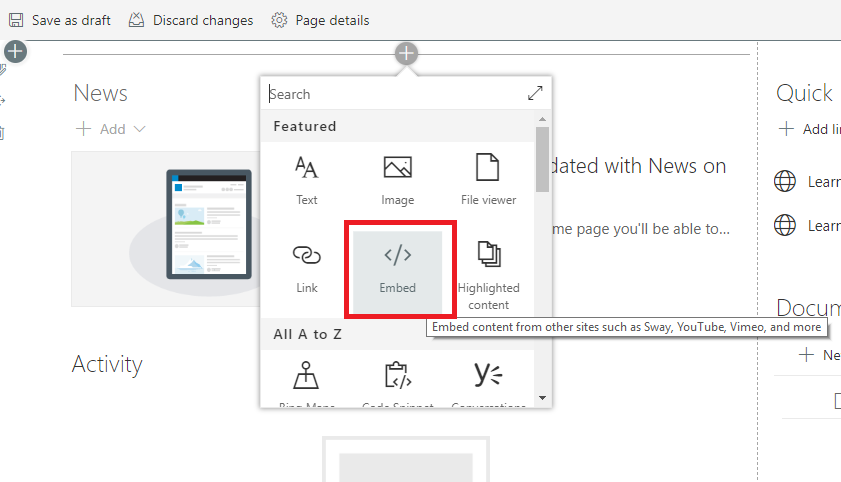Click New in the Documents section
This screenshot has height=482, width=841.
819,355
